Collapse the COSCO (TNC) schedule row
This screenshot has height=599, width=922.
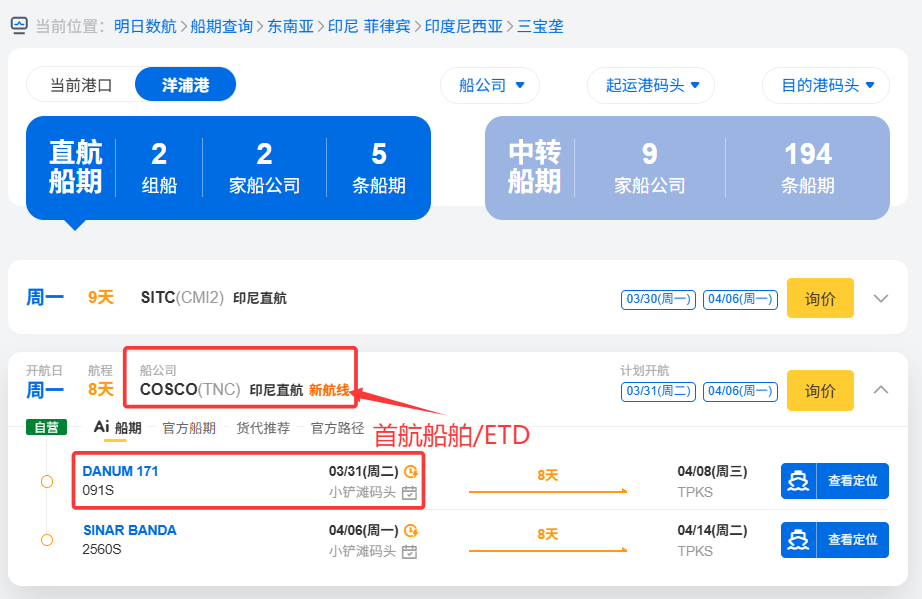(881, 390)
